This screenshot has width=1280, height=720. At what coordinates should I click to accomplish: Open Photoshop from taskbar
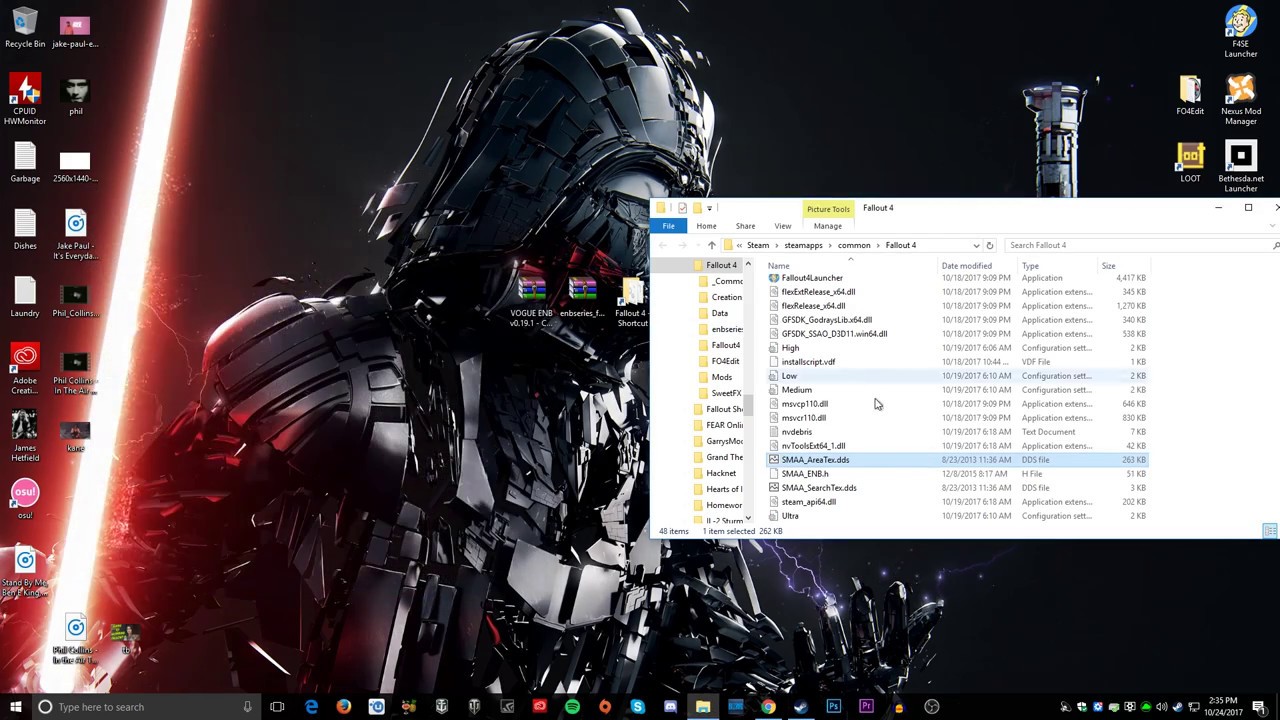[833, 707]
